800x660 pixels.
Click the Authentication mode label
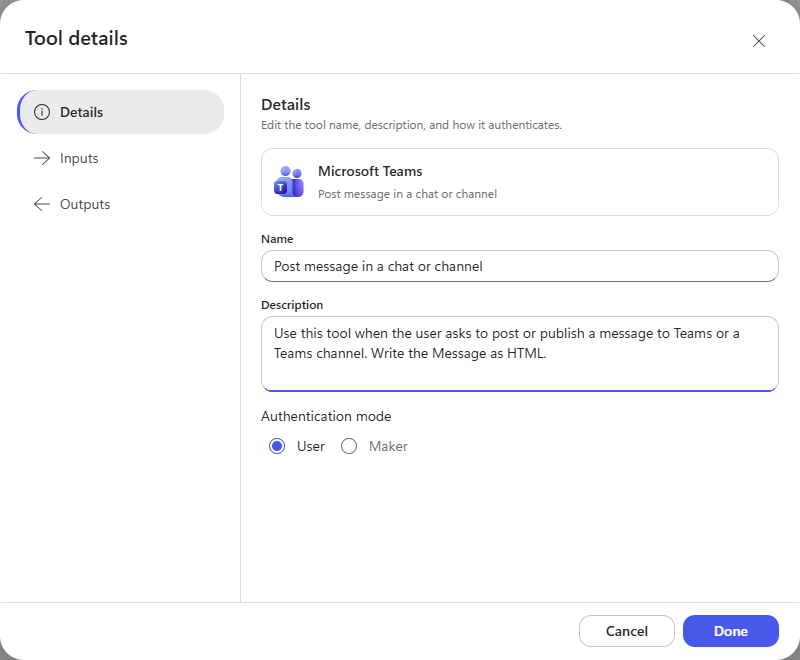tap(326, 416)
